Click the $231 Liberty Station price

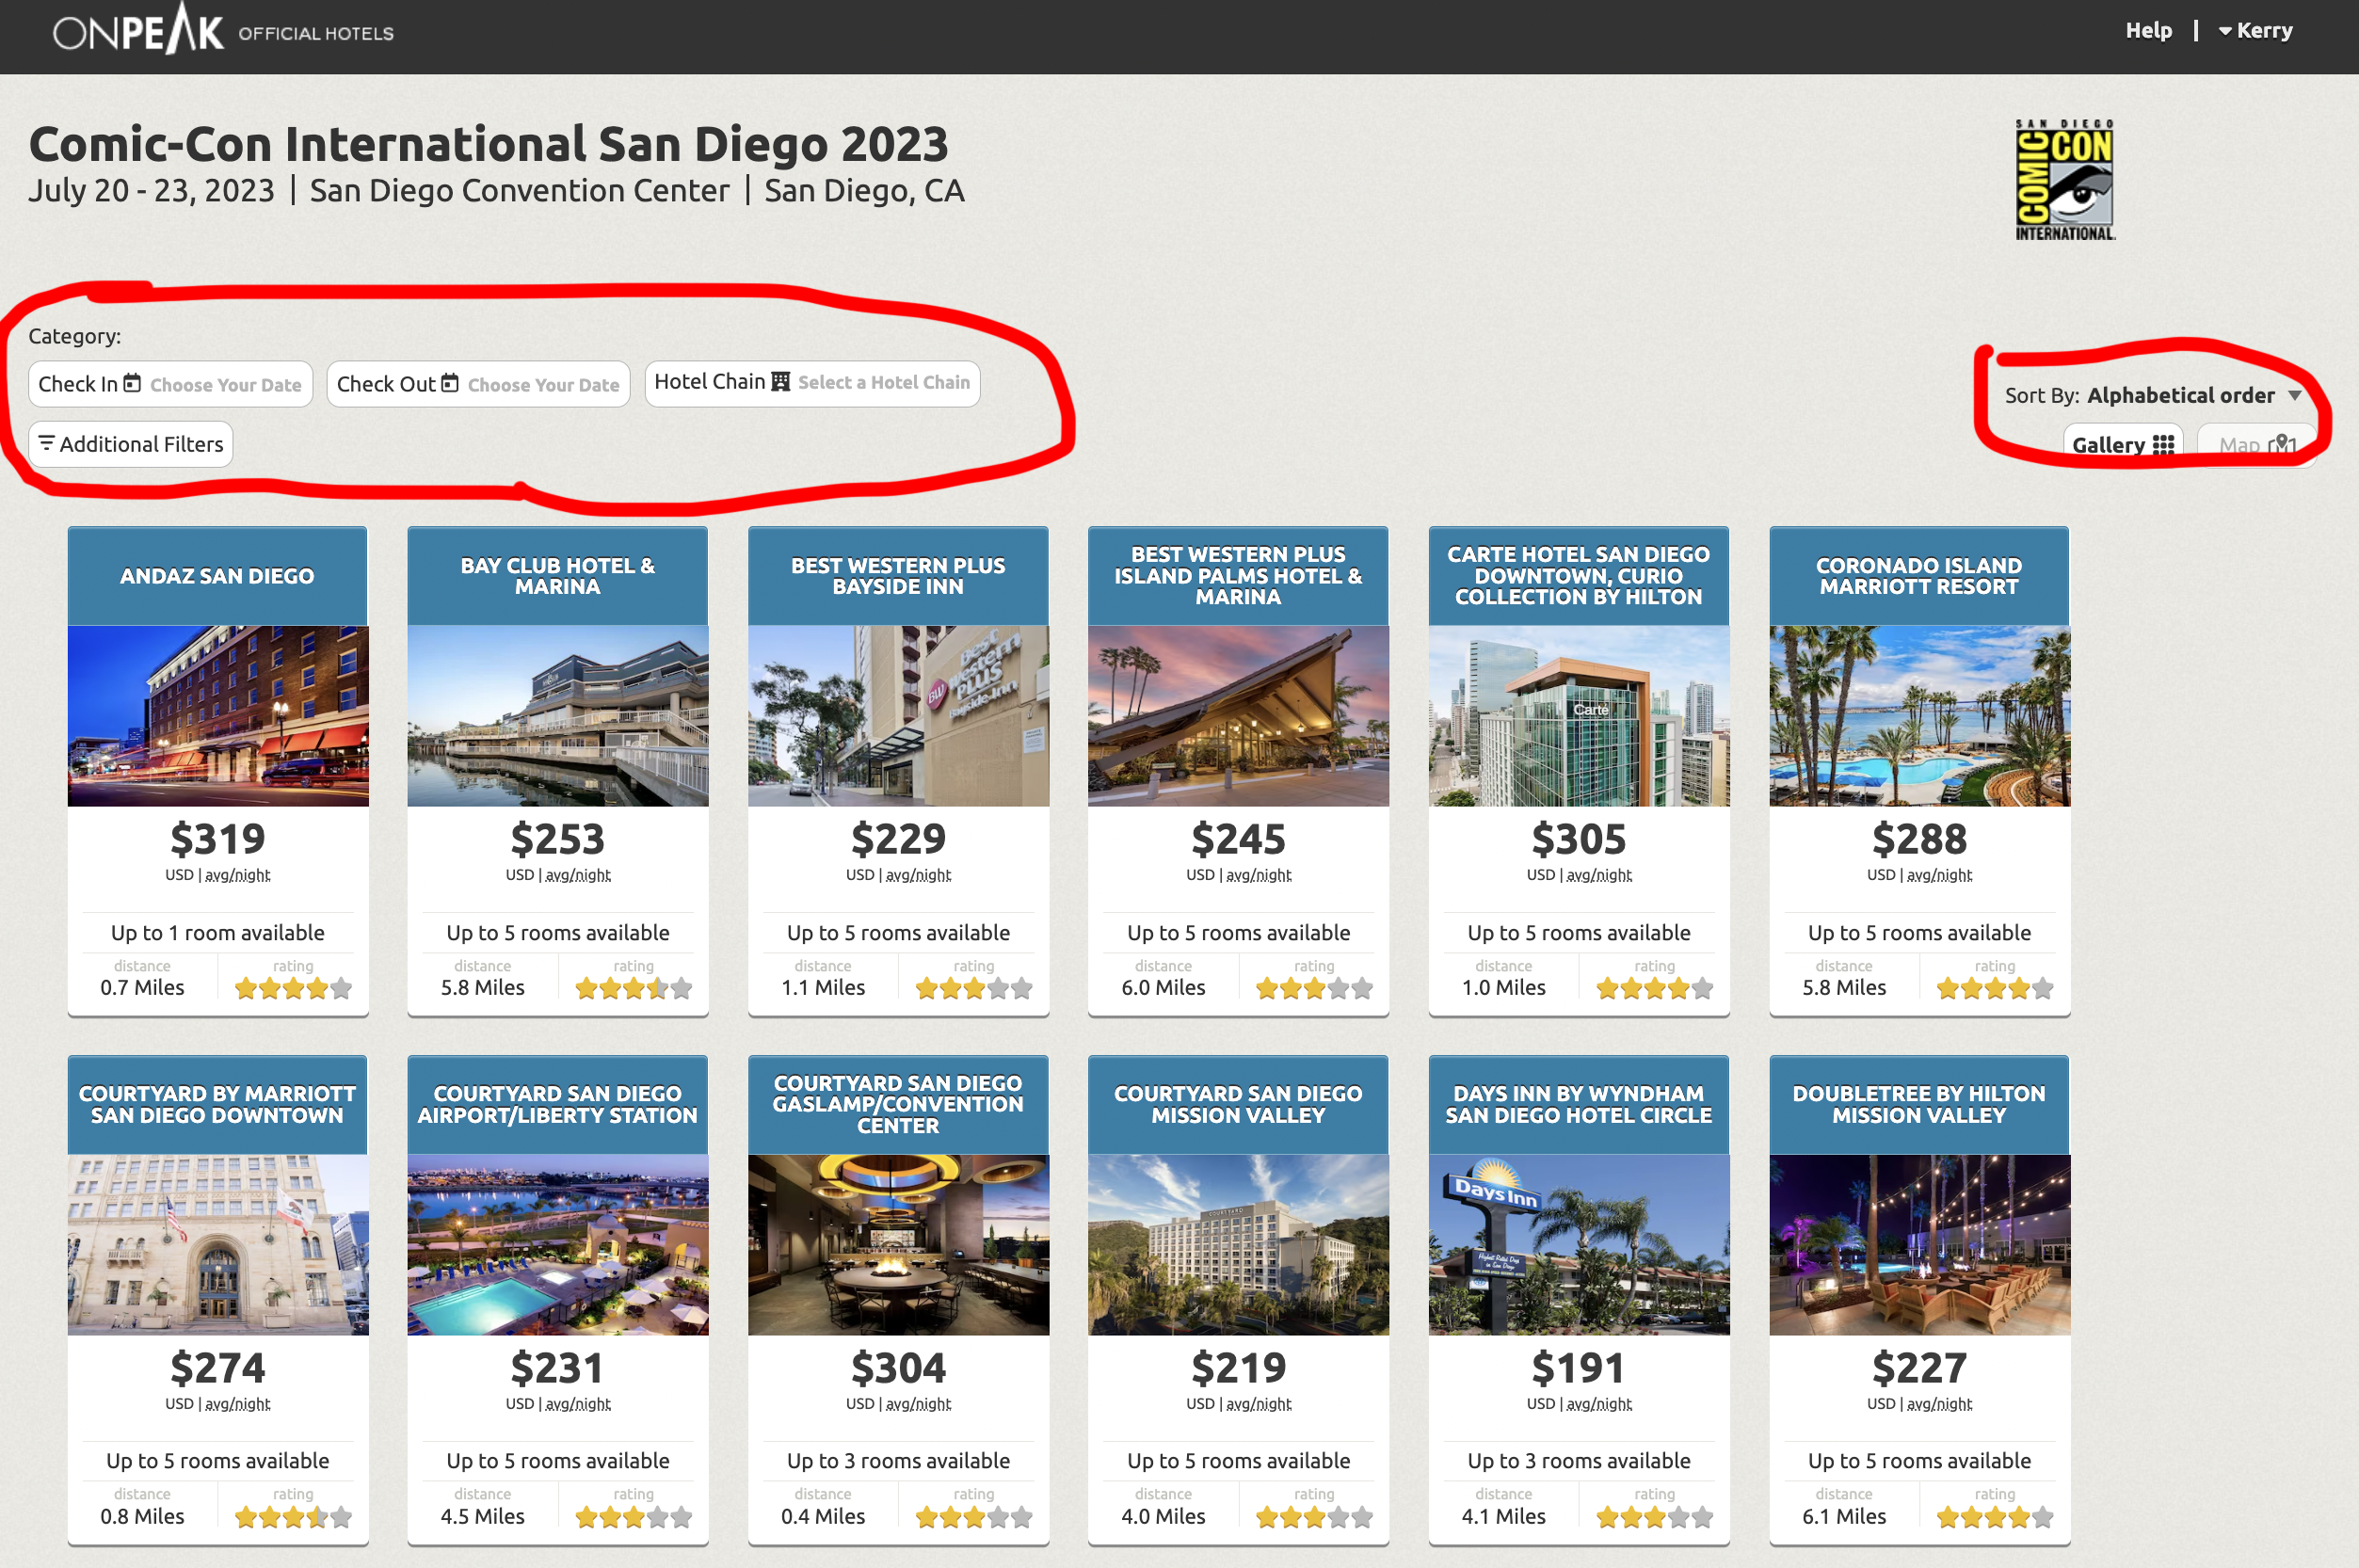tap(558, 1368)
